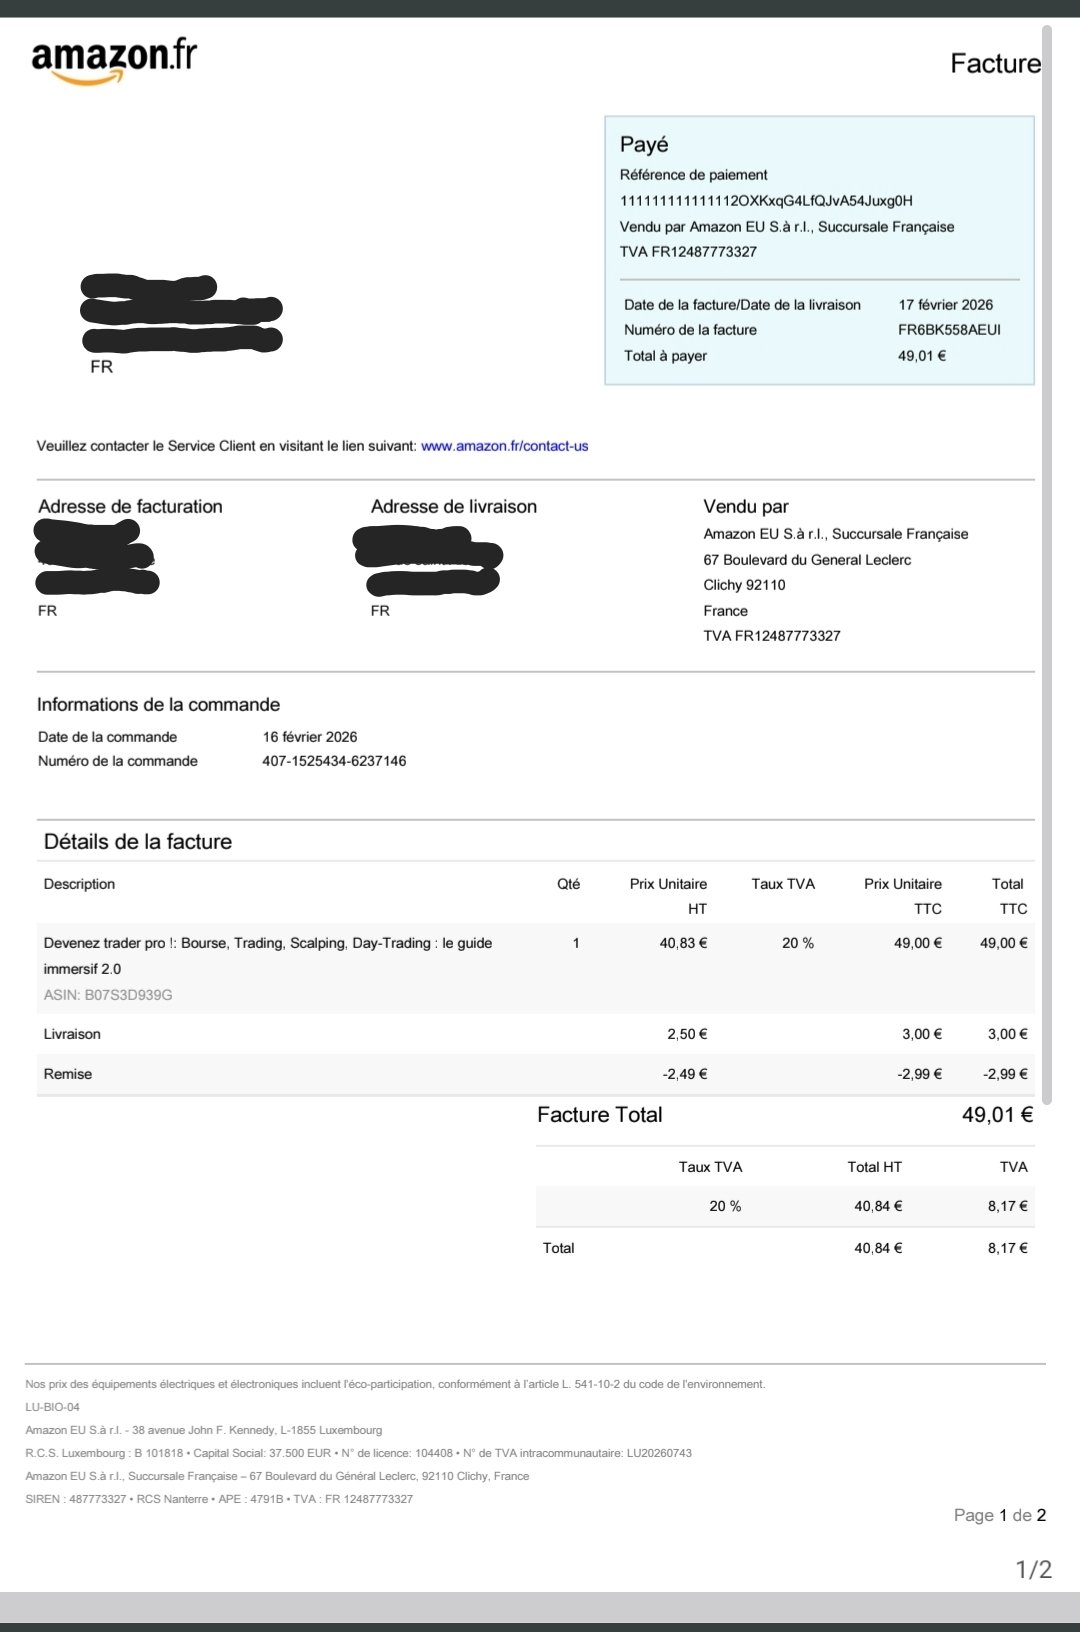This screenshot has width=1080, height=1632.
Task: Click the Page 1 de 2 indicator
Action: tap(1000, 1515)
